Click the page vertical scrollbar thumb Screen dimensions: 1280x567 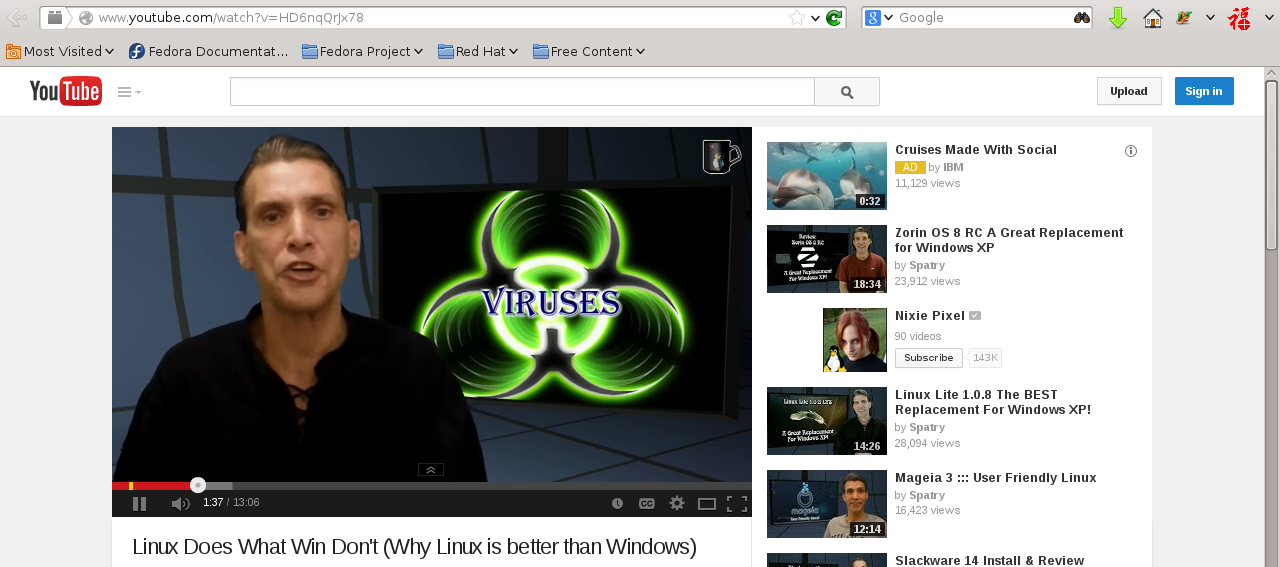click(x=1272, y=165)
